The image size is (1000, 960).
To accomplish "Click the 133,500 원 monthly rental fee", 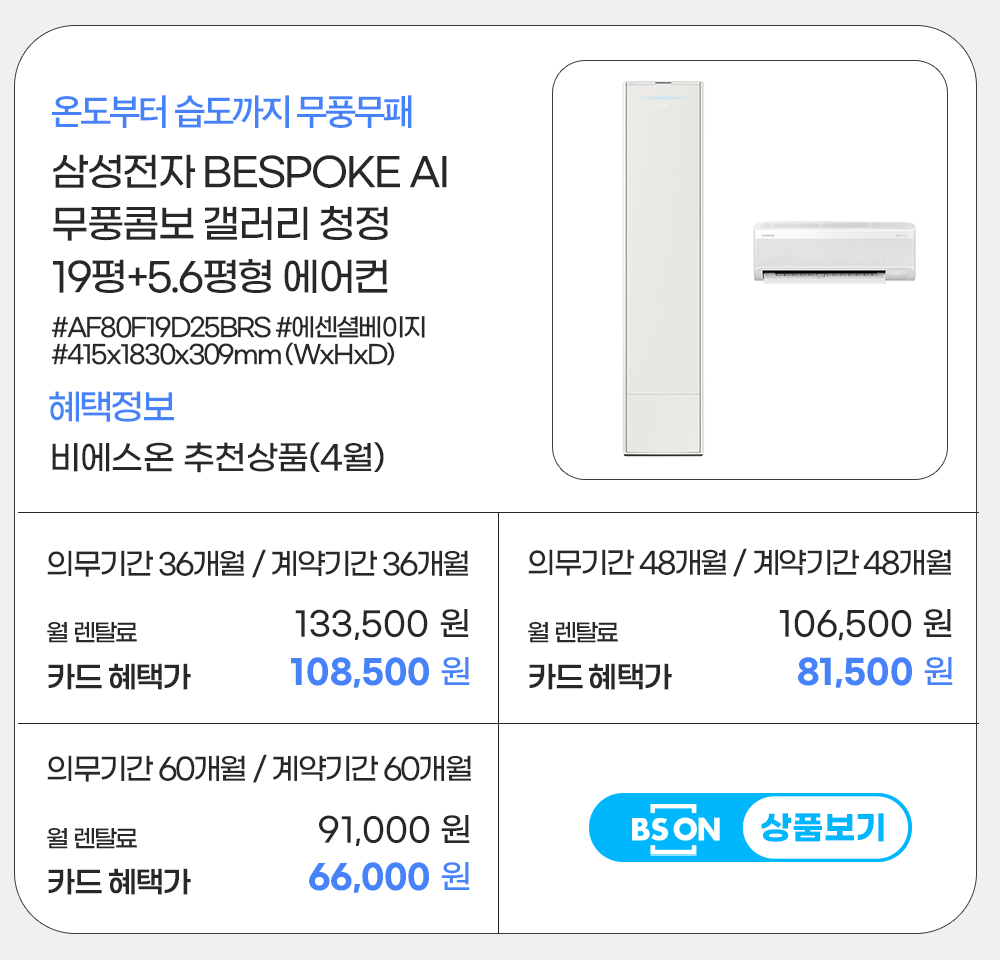I will pyautogui.click(x=382, y=625).
